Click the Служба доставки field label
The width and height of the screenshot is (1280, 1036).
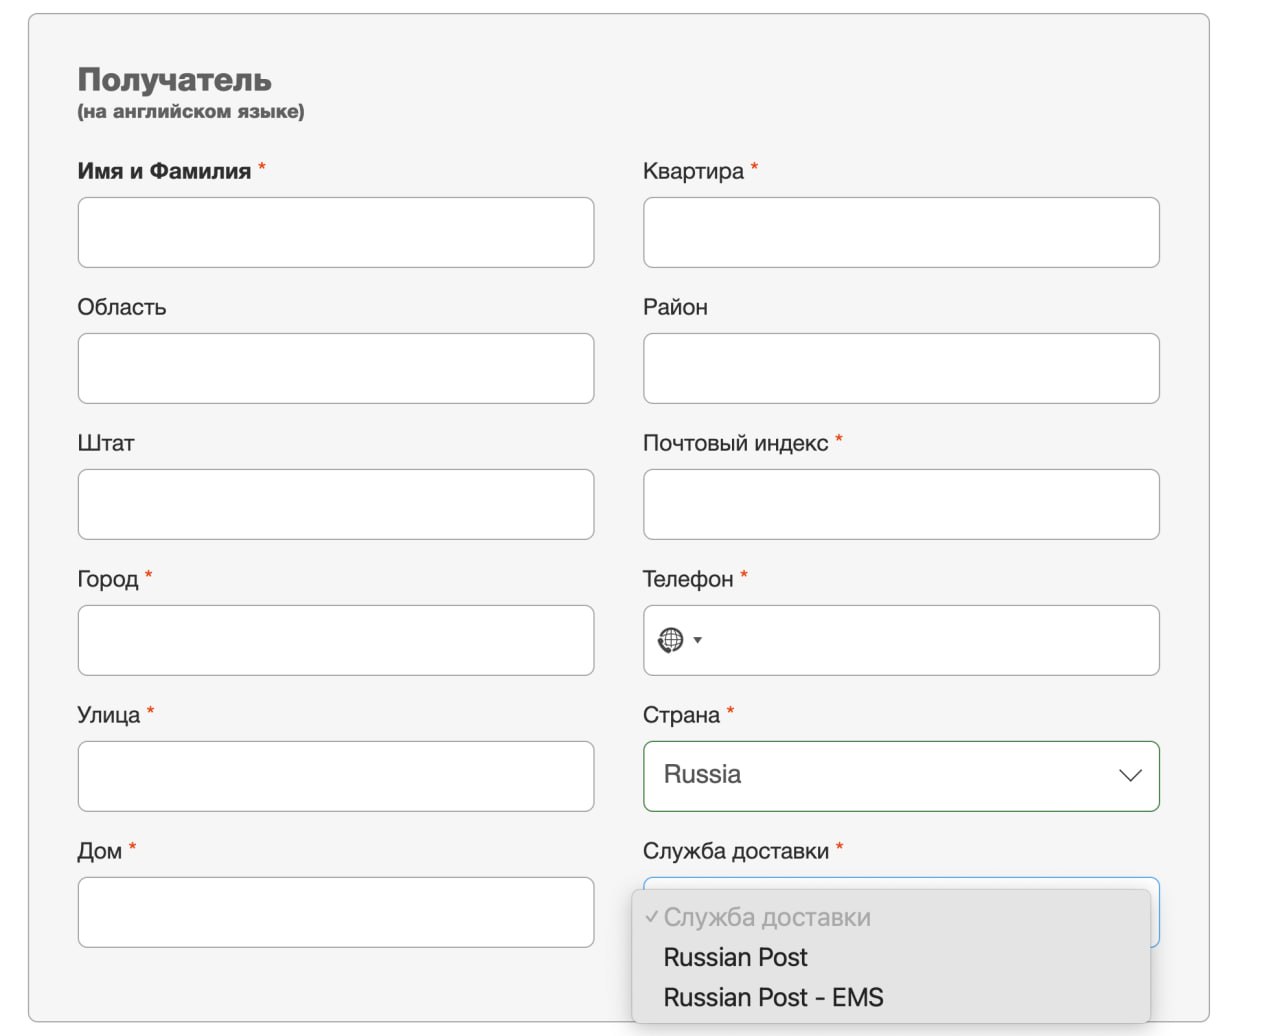tap(736, 851)
